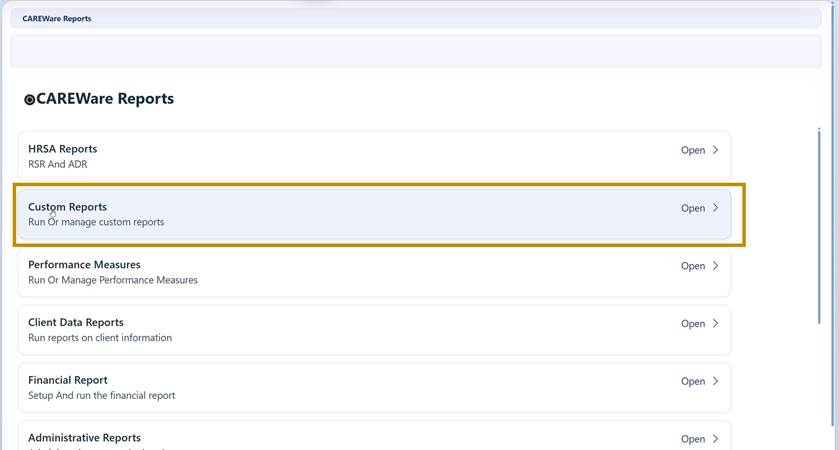Choose the Financial Report title
This screenshot has width=839, height=450.
click(67, 380)
